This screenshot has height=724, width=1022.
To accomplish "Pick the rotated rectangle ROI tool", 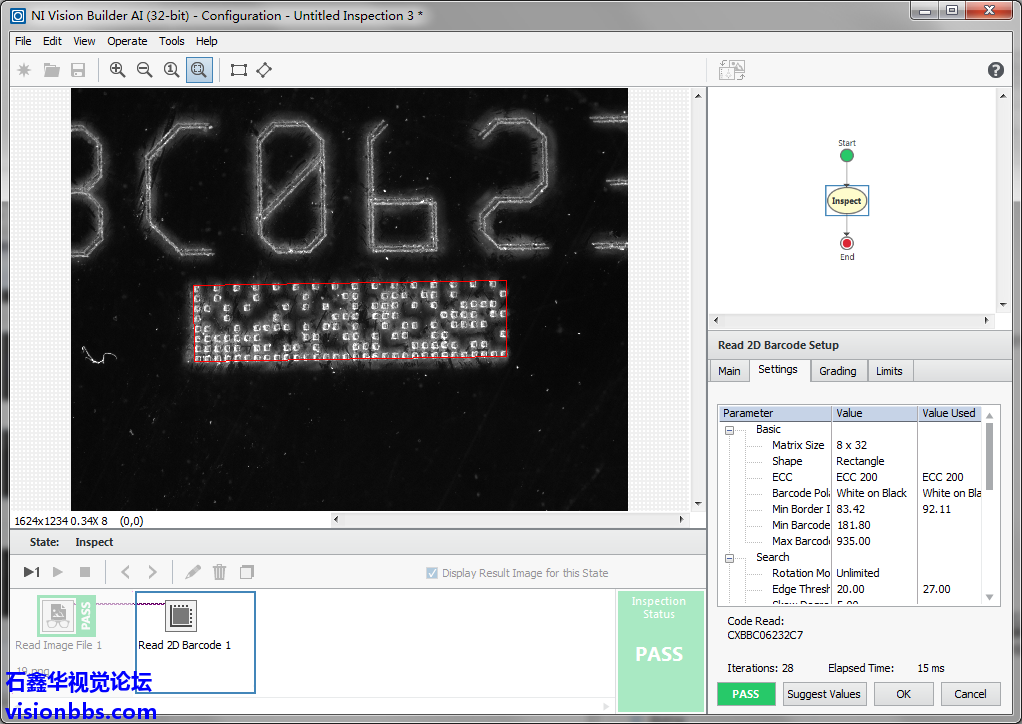I will pos(264,70).
